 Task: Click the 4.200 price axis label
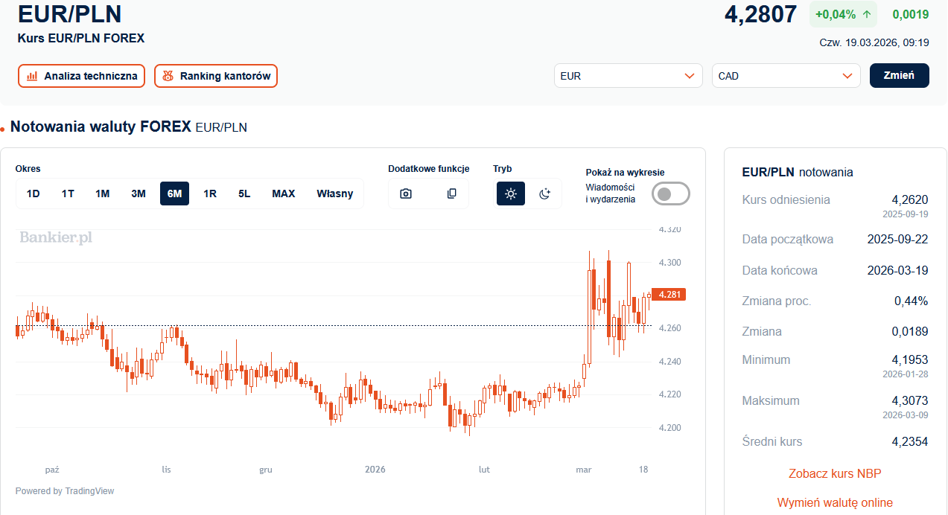670,427
